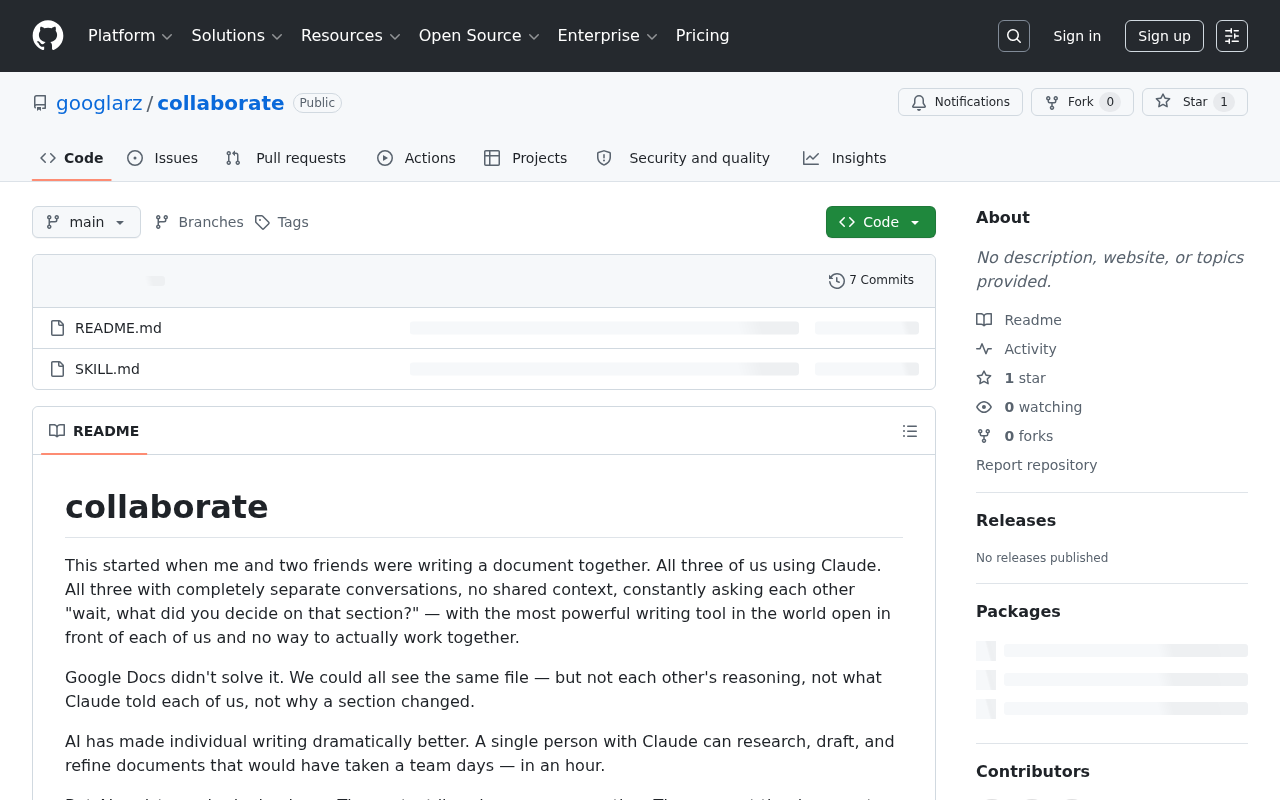
Task: Open the SKILL.md file
Action: 107,369
